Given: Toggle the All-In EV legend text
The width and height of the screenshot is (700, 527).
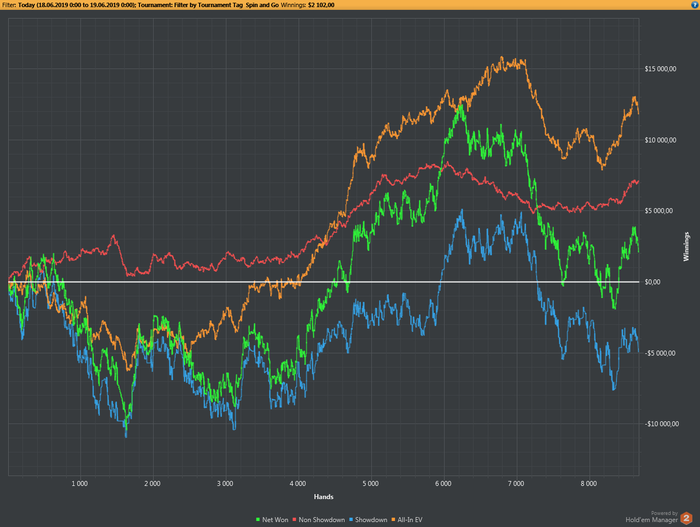Looking at the screenshot, I should (410, 519).
